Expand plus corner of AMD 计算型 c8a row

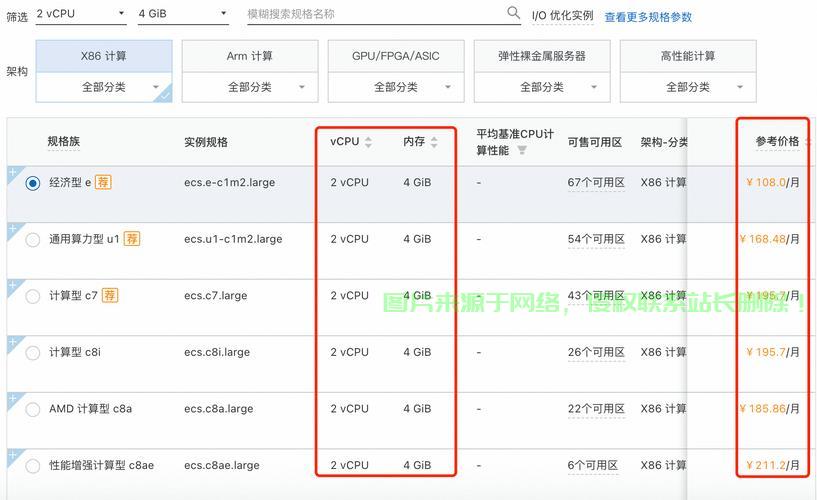(13, 398)
